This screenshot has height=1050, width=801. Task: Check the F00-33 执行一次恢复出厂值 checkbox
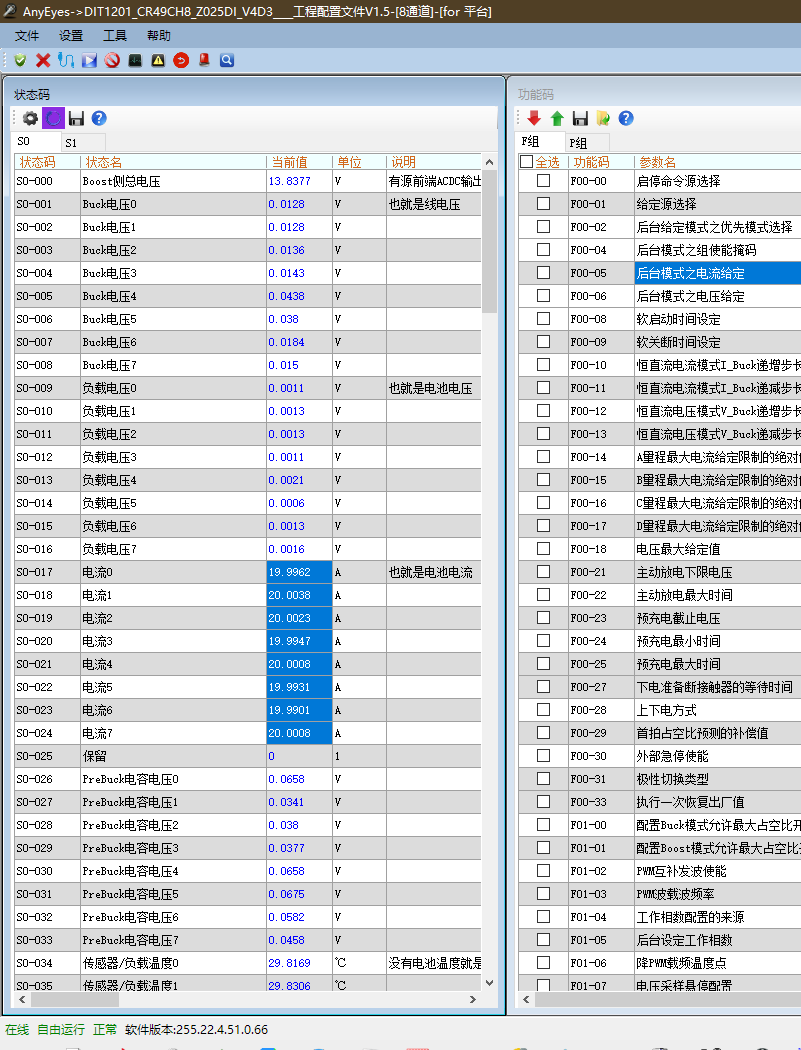tap(544, 802)
